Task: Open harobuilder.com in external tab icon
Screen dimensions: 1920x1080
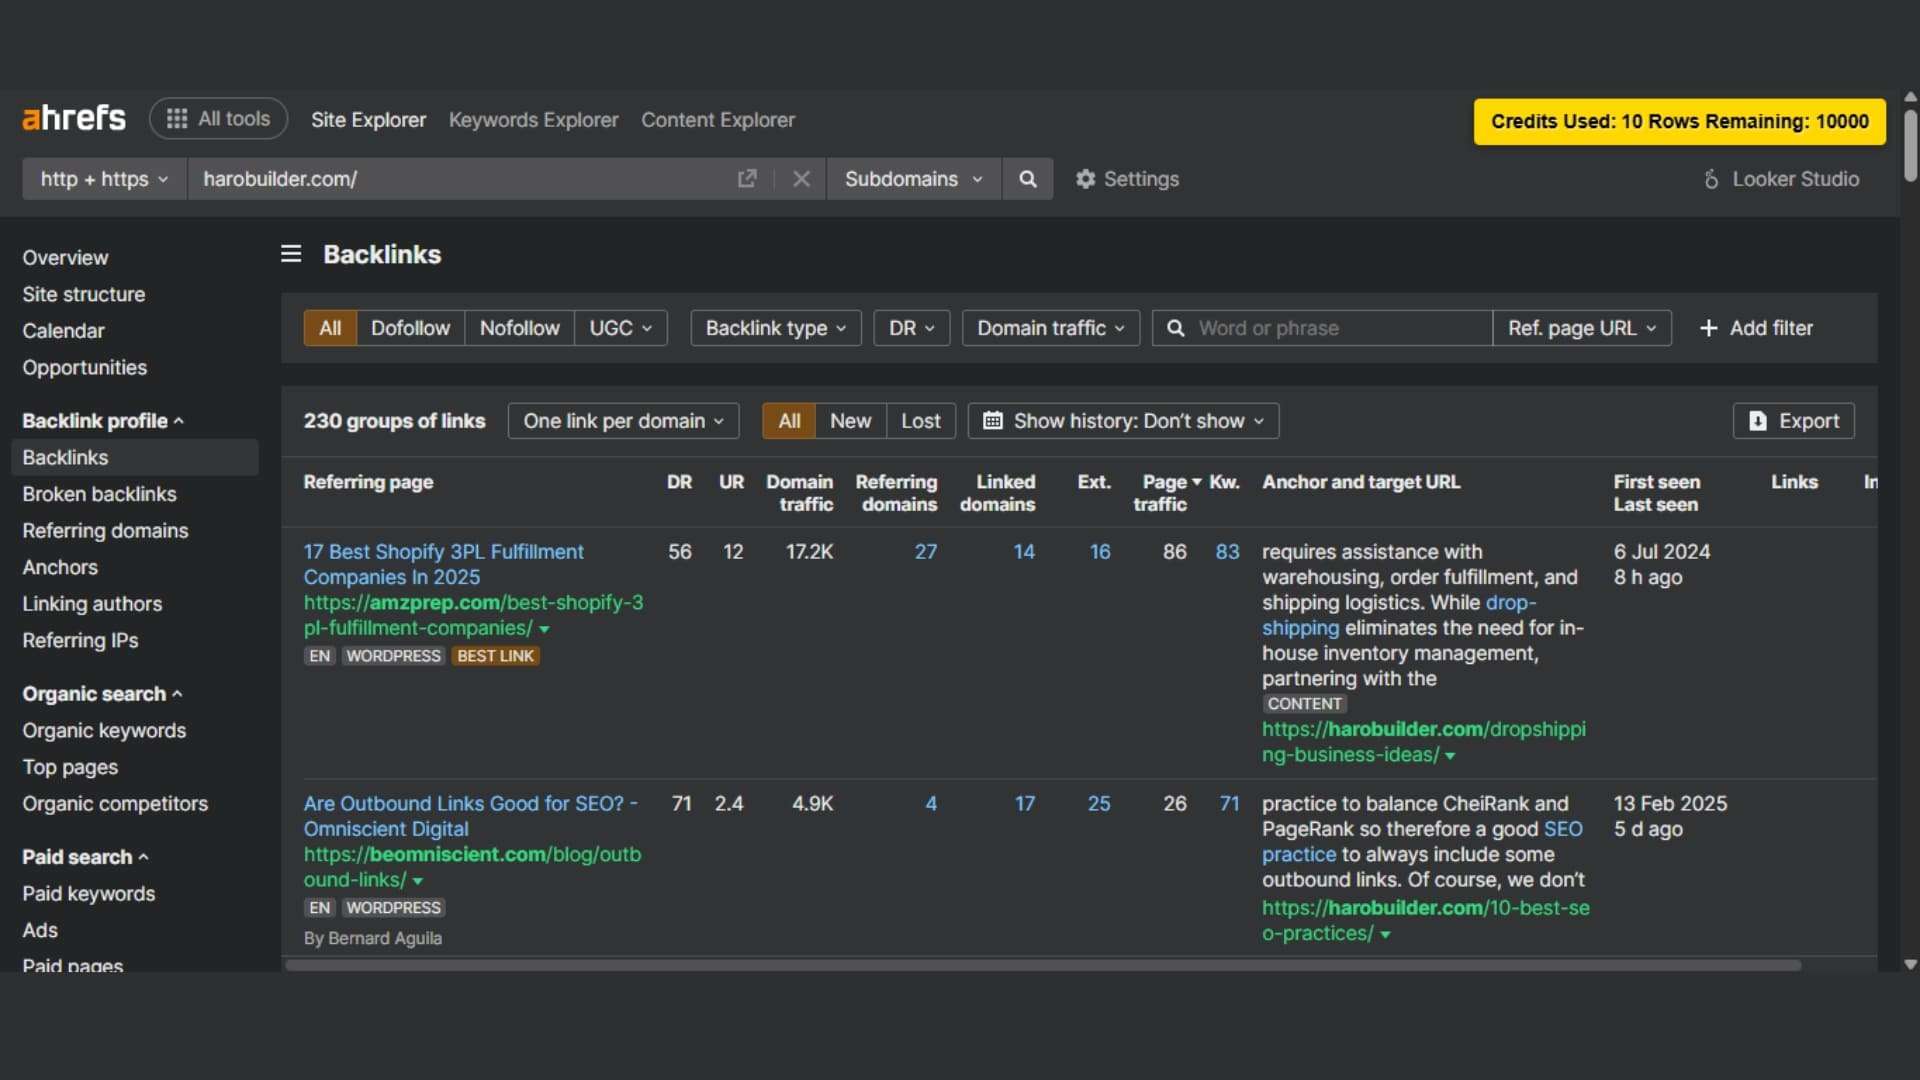Action: pyautogui.click(x=747, y=179)
